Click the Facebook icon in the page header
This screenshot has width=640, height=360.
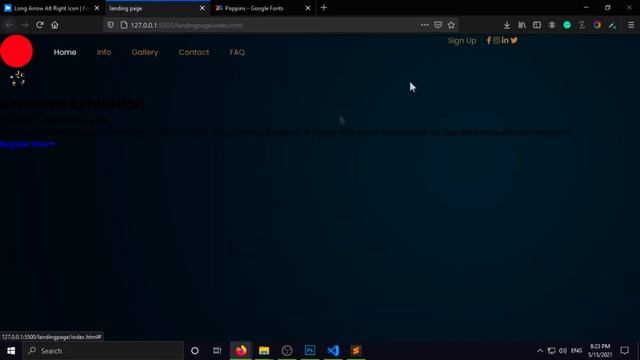pos(489,40)
